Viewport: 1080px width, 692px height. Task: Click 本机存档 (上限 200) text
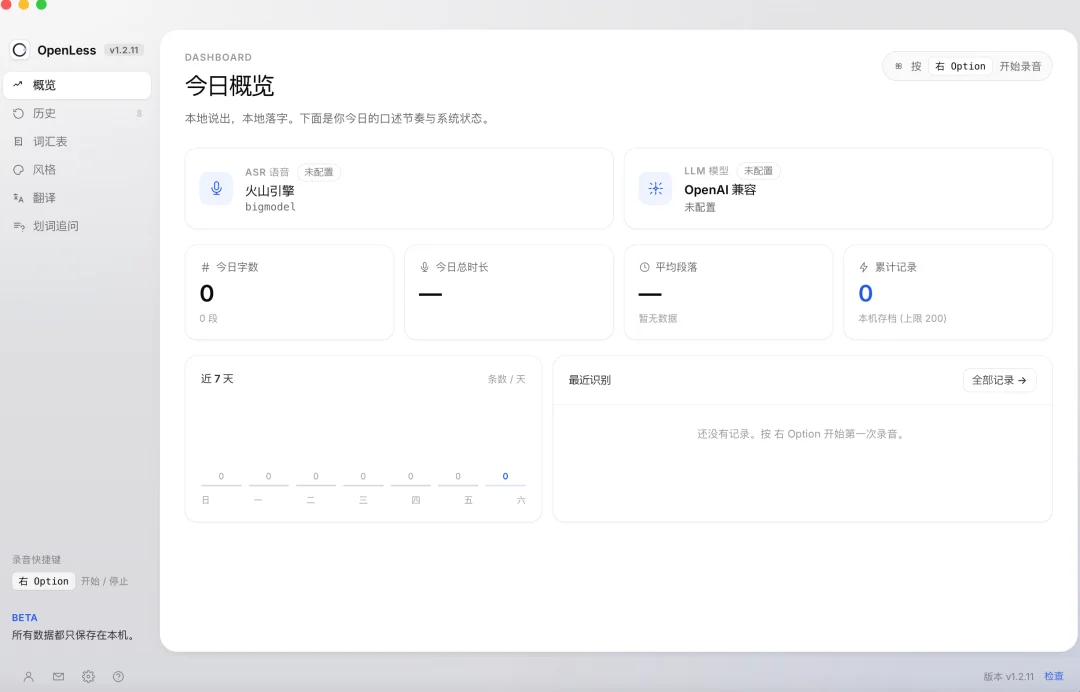pyautogui.click(x=902, y=318)
